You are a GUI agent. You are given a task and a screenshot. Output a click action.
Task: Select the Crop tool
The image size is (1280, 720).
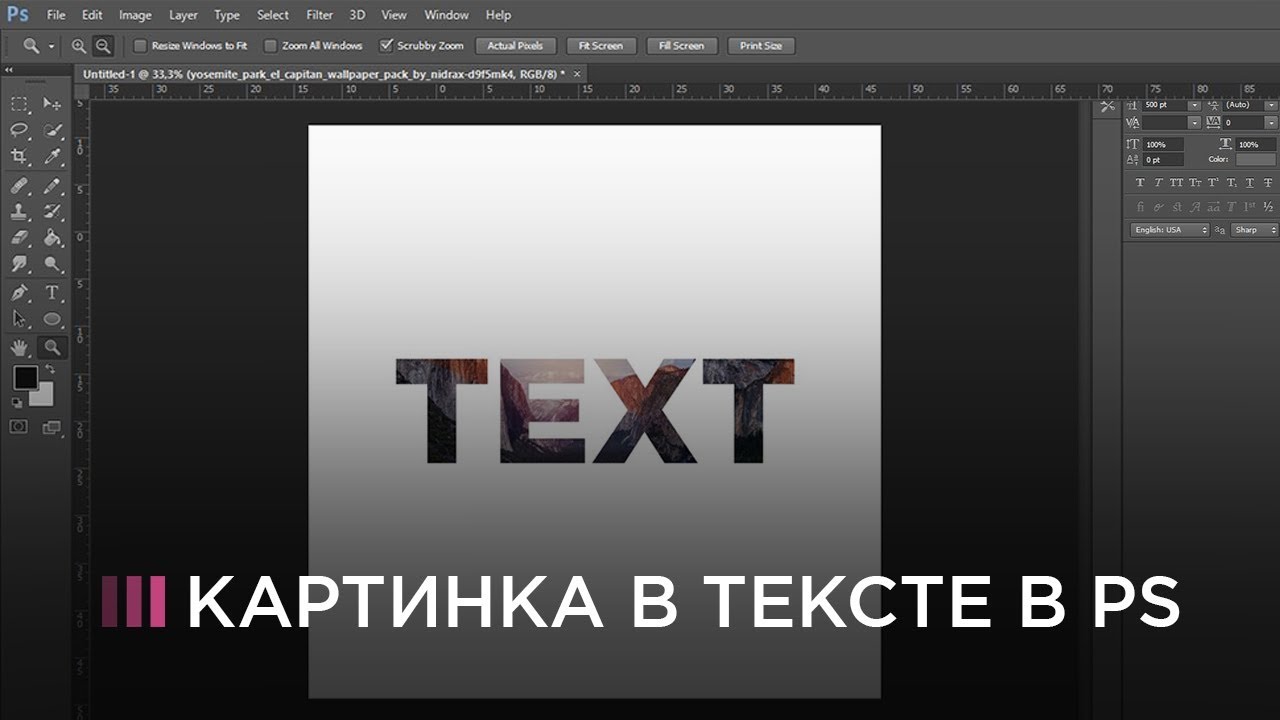19,156
